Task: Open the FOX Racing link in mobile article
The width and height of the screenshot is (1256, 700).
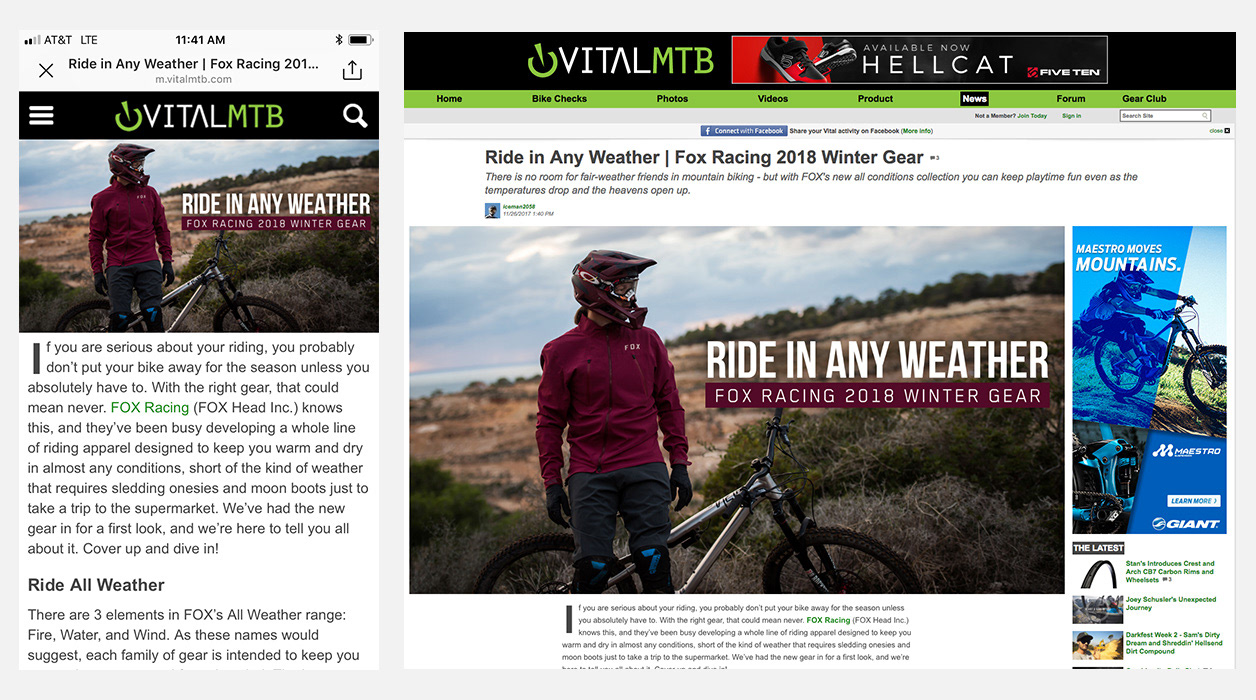Action: click(149, 408)
